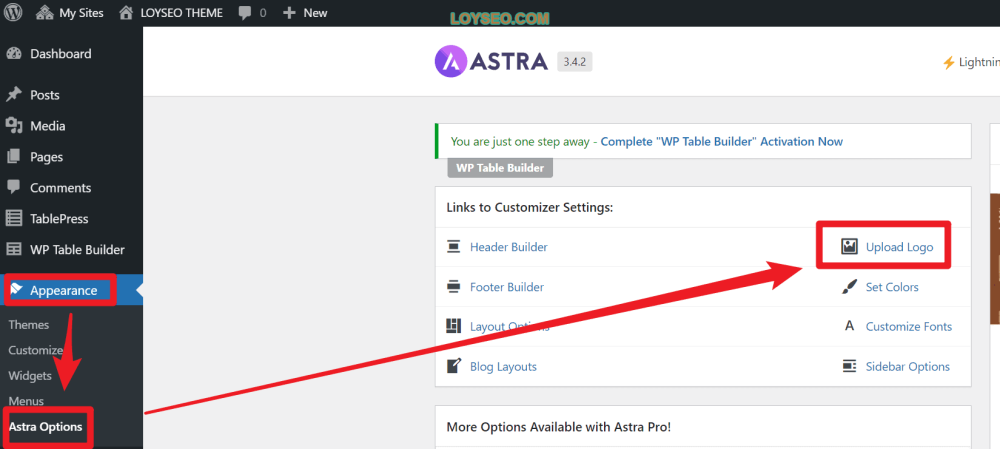The width and height of the screenshot is (1000, 449).
Task: Open Layout Options link
Action: coord(510,327)
